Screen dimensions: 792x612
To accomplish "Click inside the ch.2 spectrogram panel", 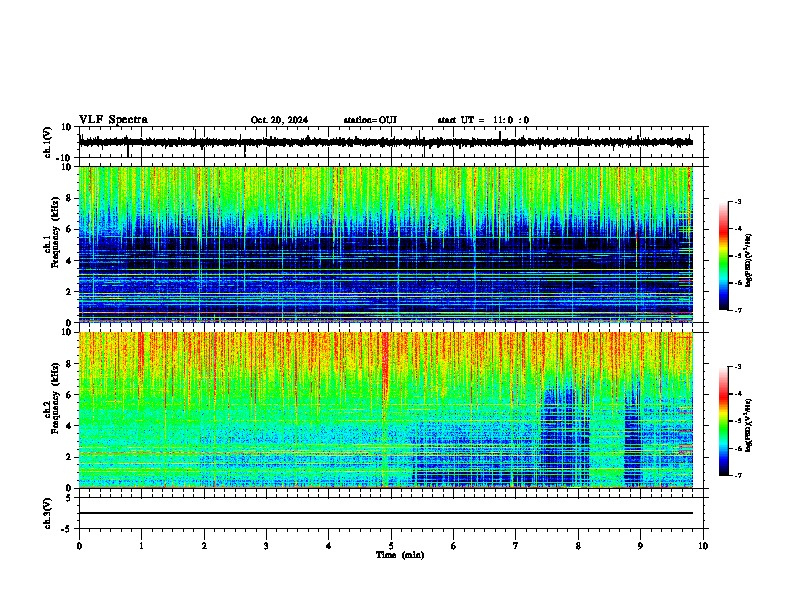I will [386, 410].
